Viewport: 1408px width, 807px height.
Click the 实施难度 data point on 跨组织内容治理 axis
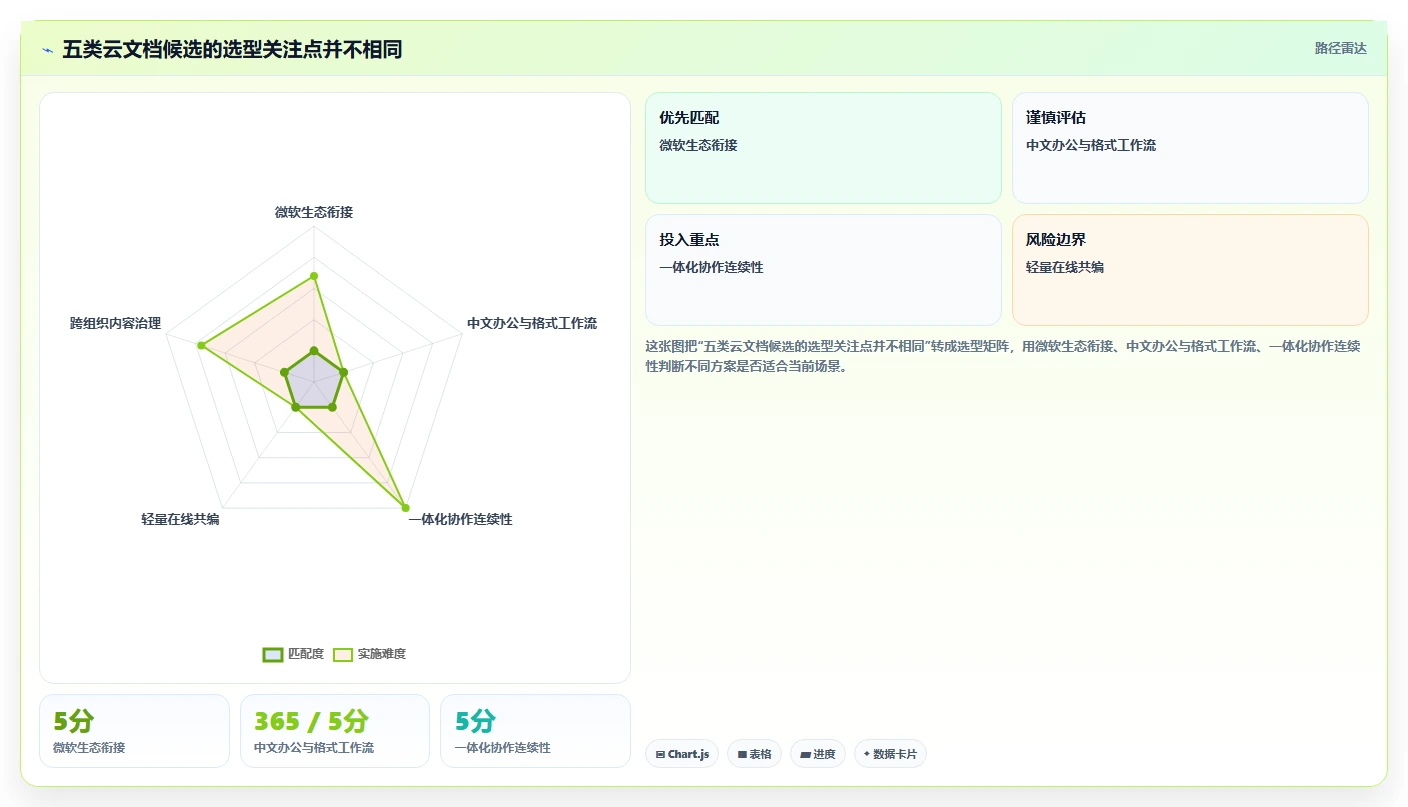201,345
